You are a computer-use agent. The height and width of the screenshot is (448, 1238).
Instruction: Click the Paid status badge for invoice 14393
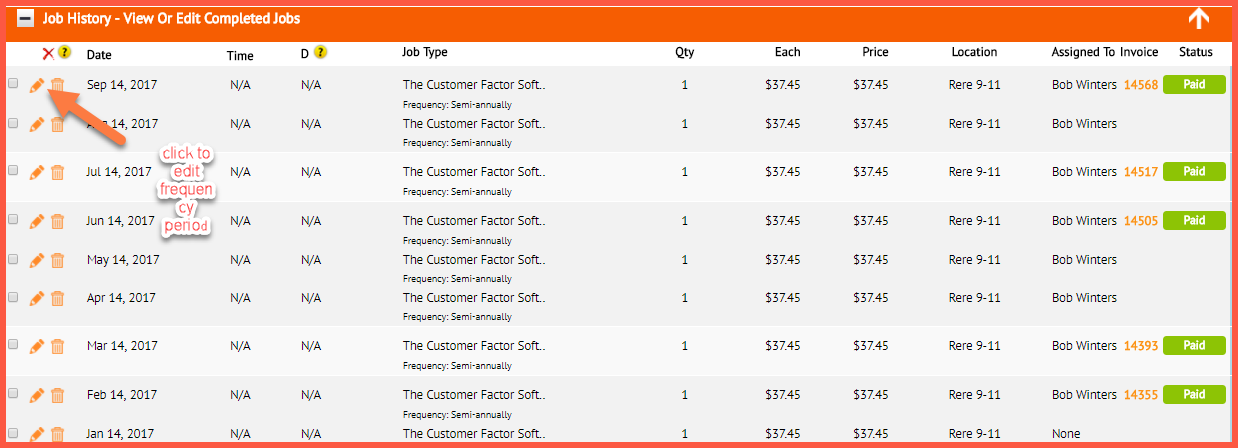1194,345
